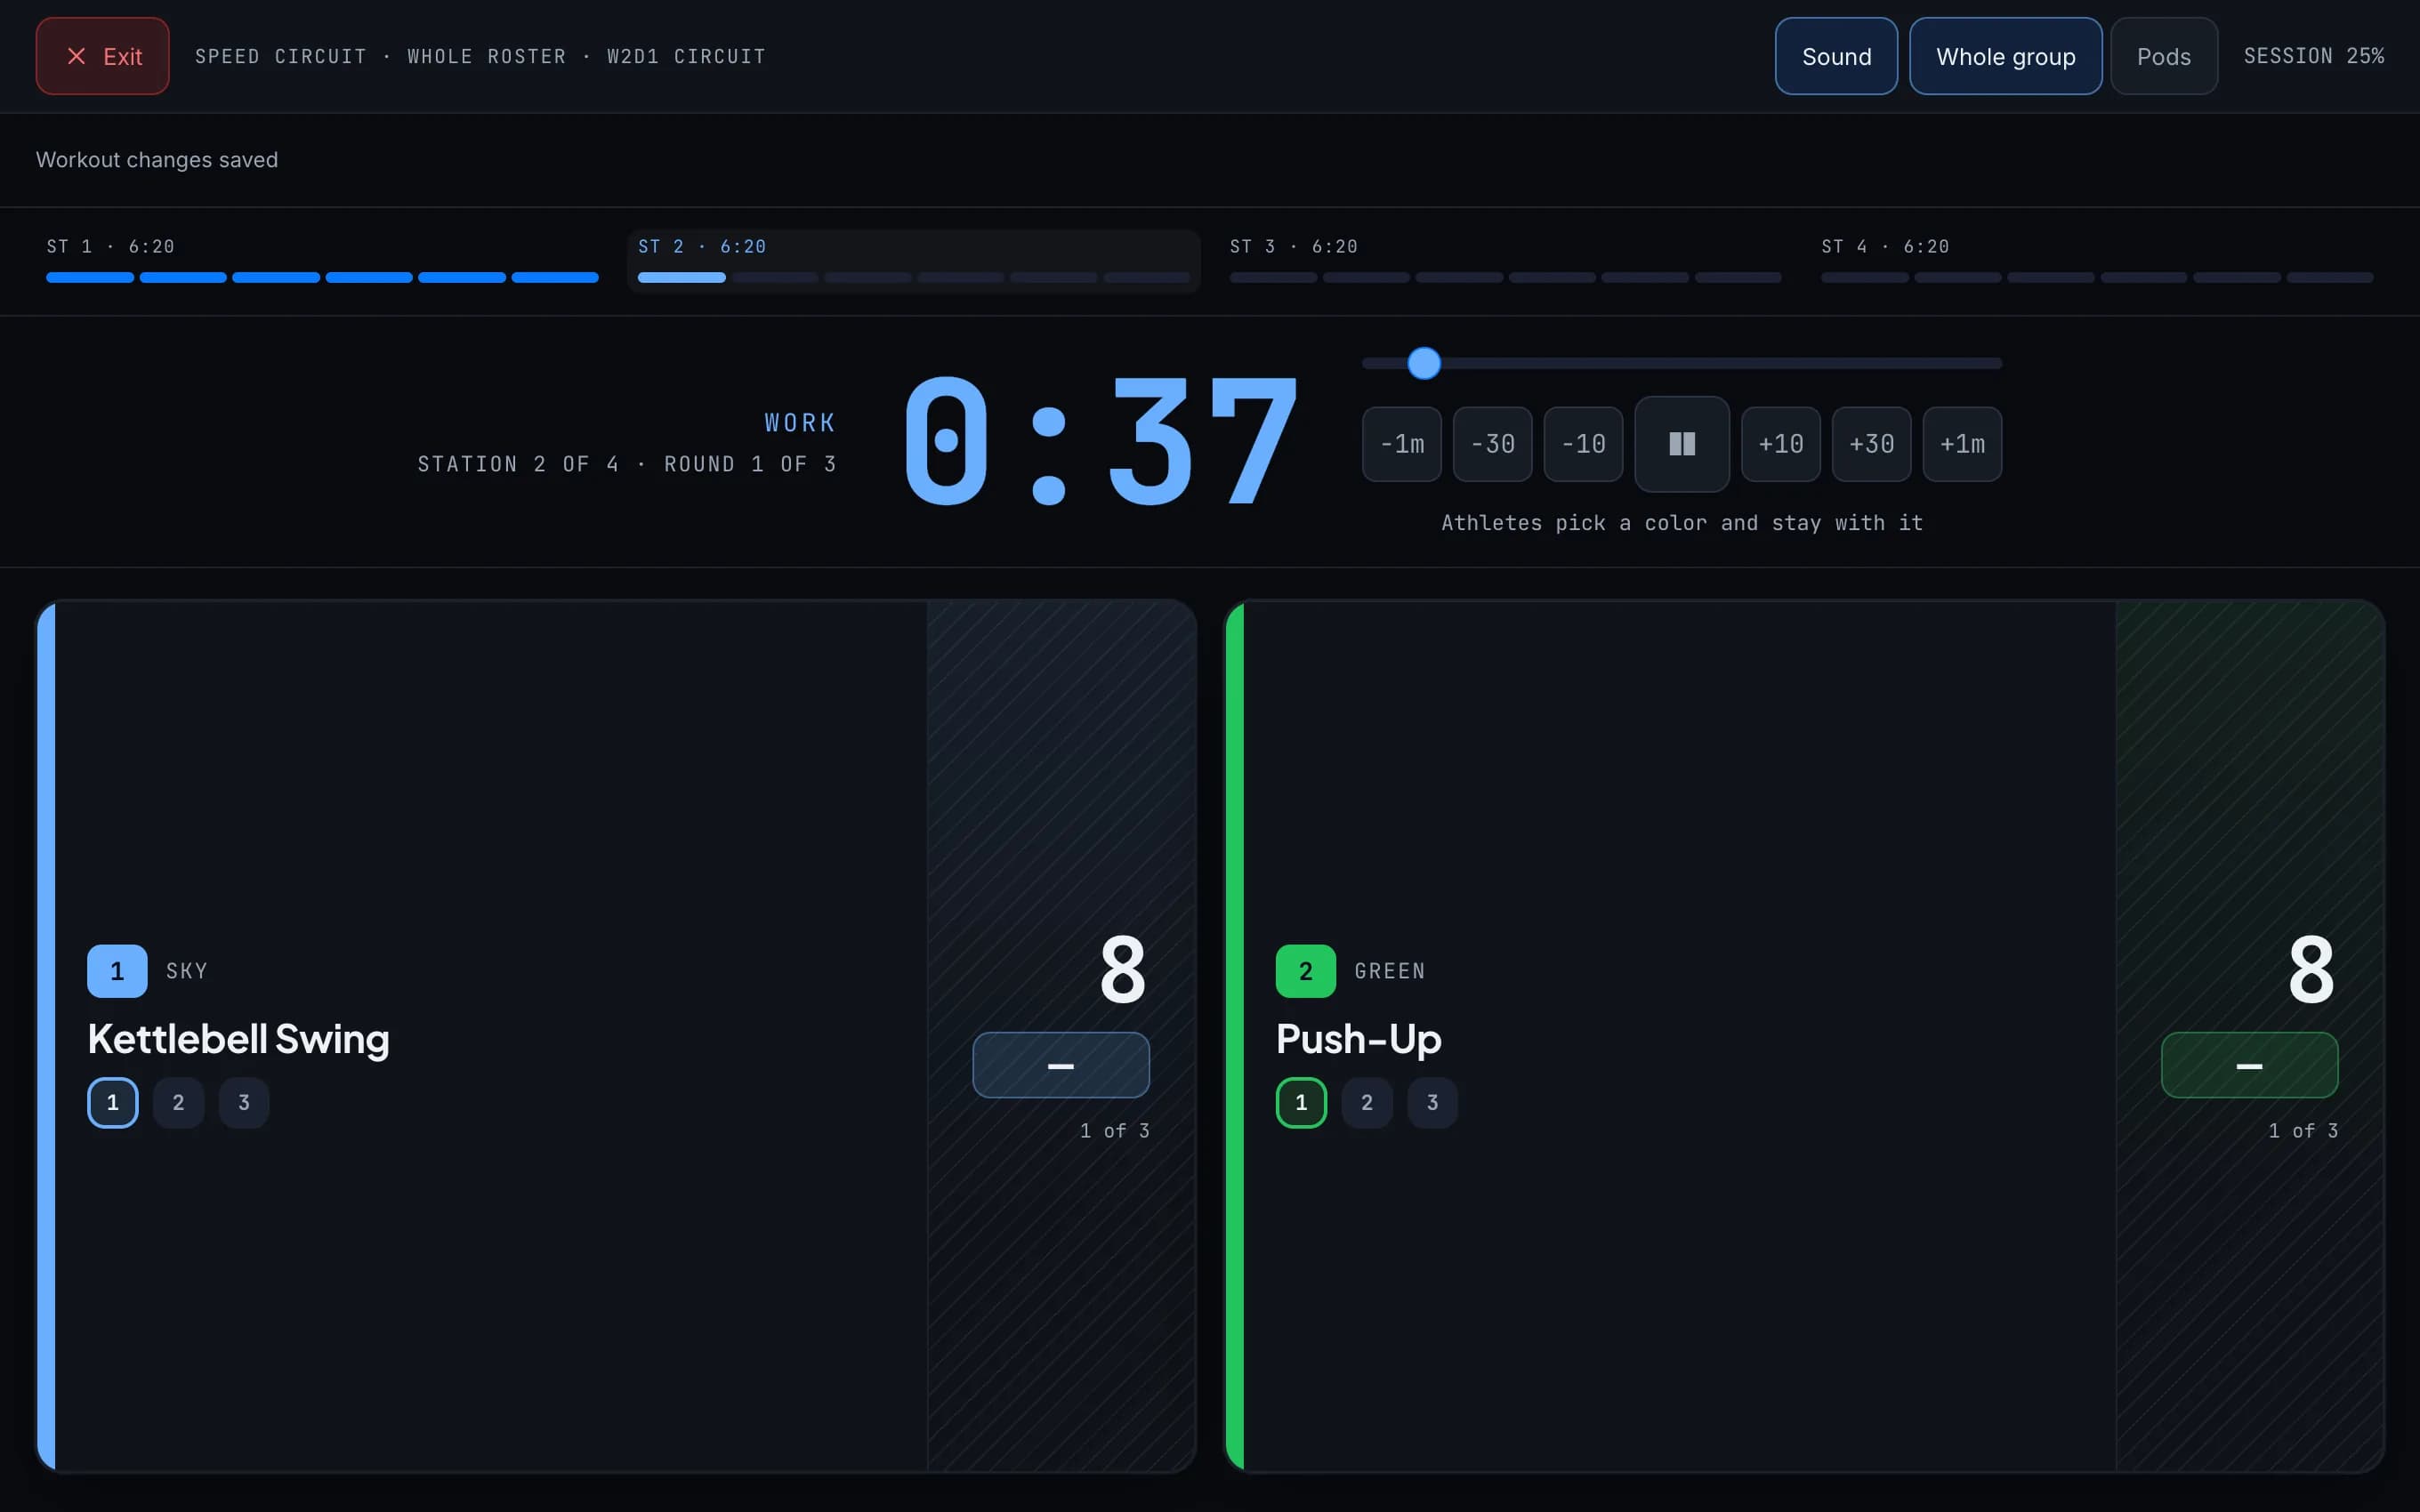Click the Push-Up exercise name
The height and width of the screenshot is (1512, 2420).
coord(1358,1039)
